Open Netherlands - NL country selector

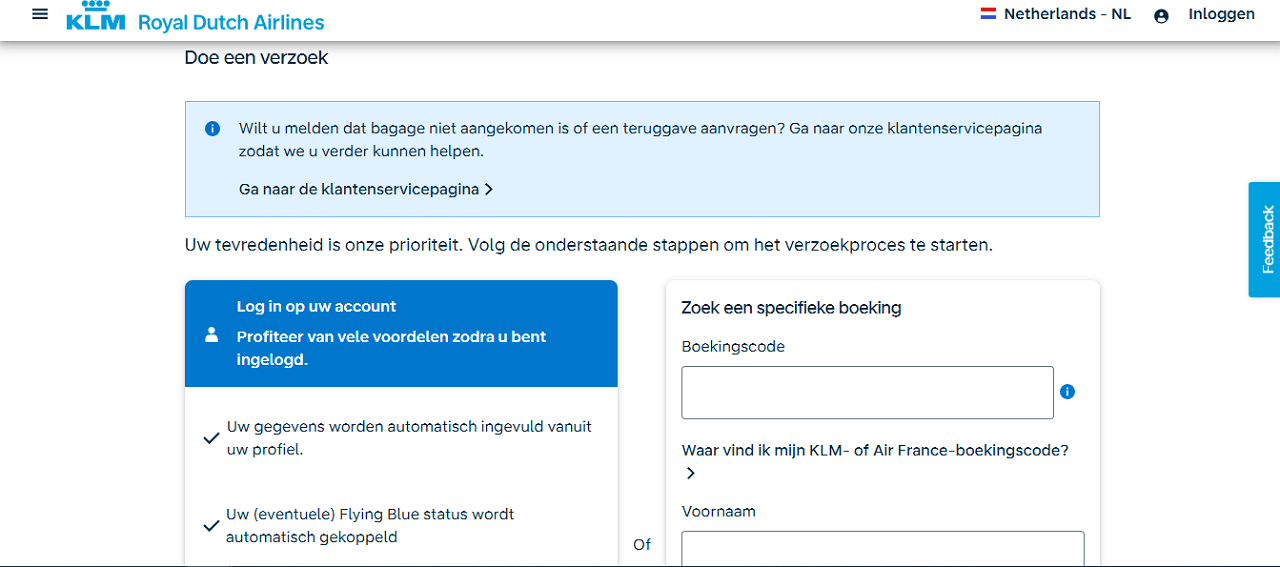tap(1056, 14)
